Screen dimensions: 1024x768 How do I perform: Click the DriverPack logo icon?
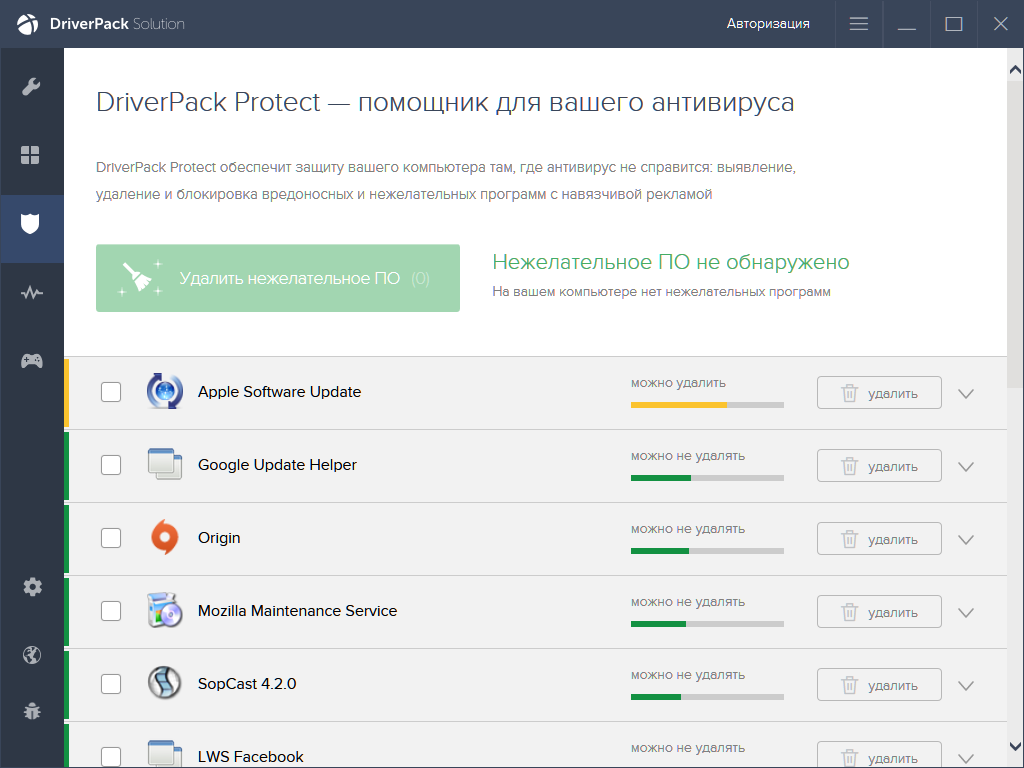[x=27, y=24]
